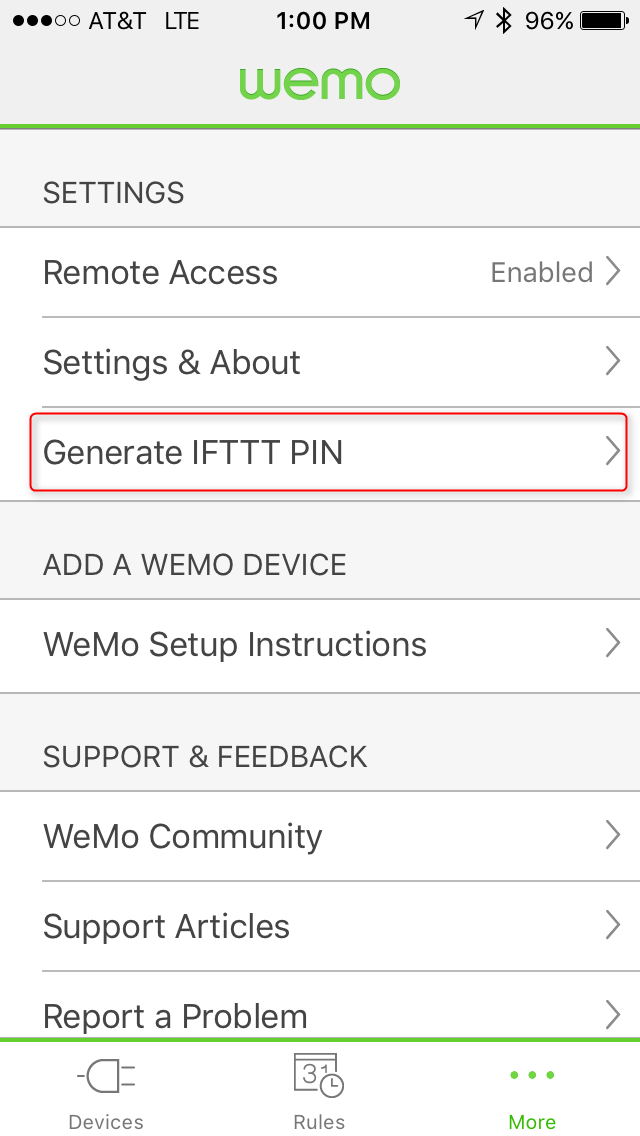
Task: Open Generate IFTTT PIN option
Action: pos(328,452)
